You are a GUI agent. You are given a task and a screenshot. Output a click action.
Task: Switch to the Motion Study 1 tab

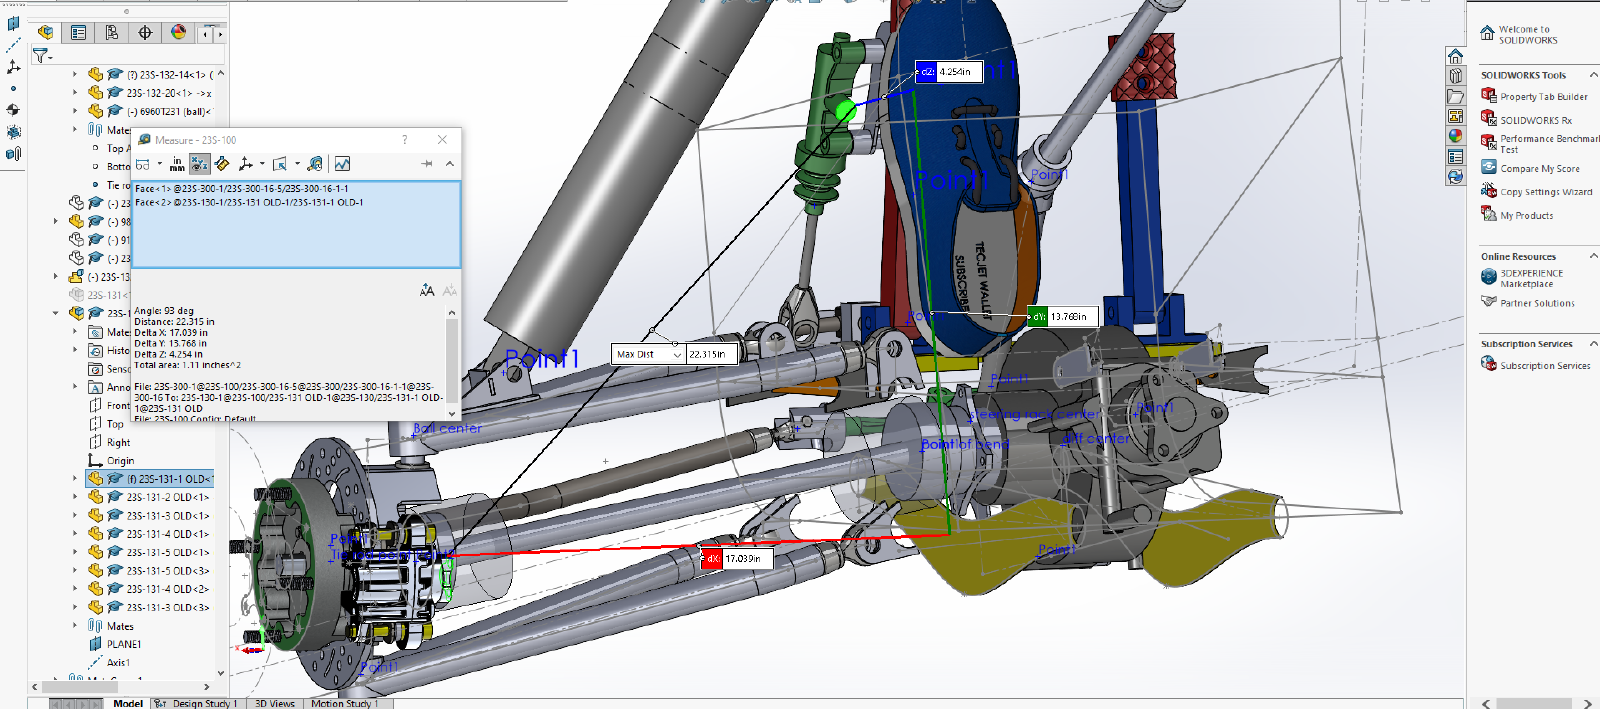344,703
